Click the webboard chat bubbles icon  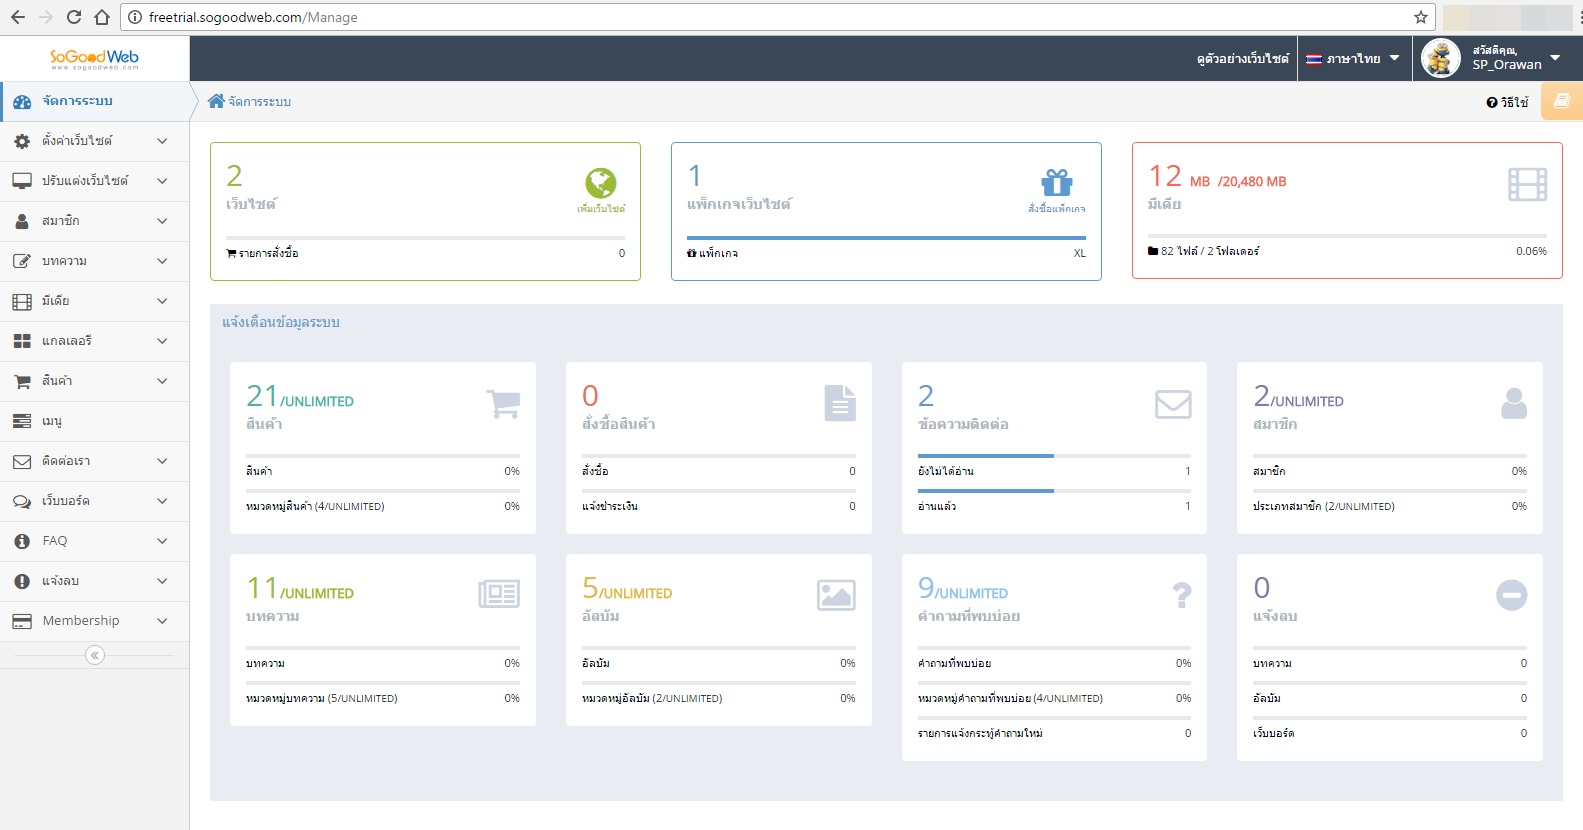click(x=22, y=501)
